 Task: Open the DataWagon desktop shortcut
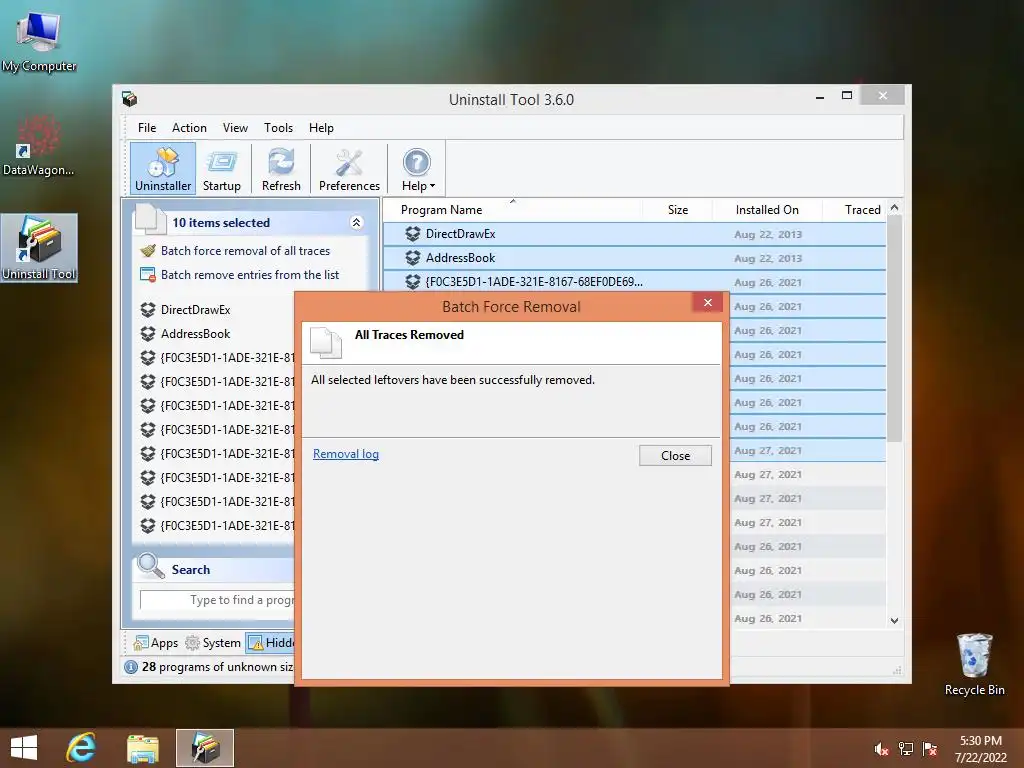(x=39, y=145)
